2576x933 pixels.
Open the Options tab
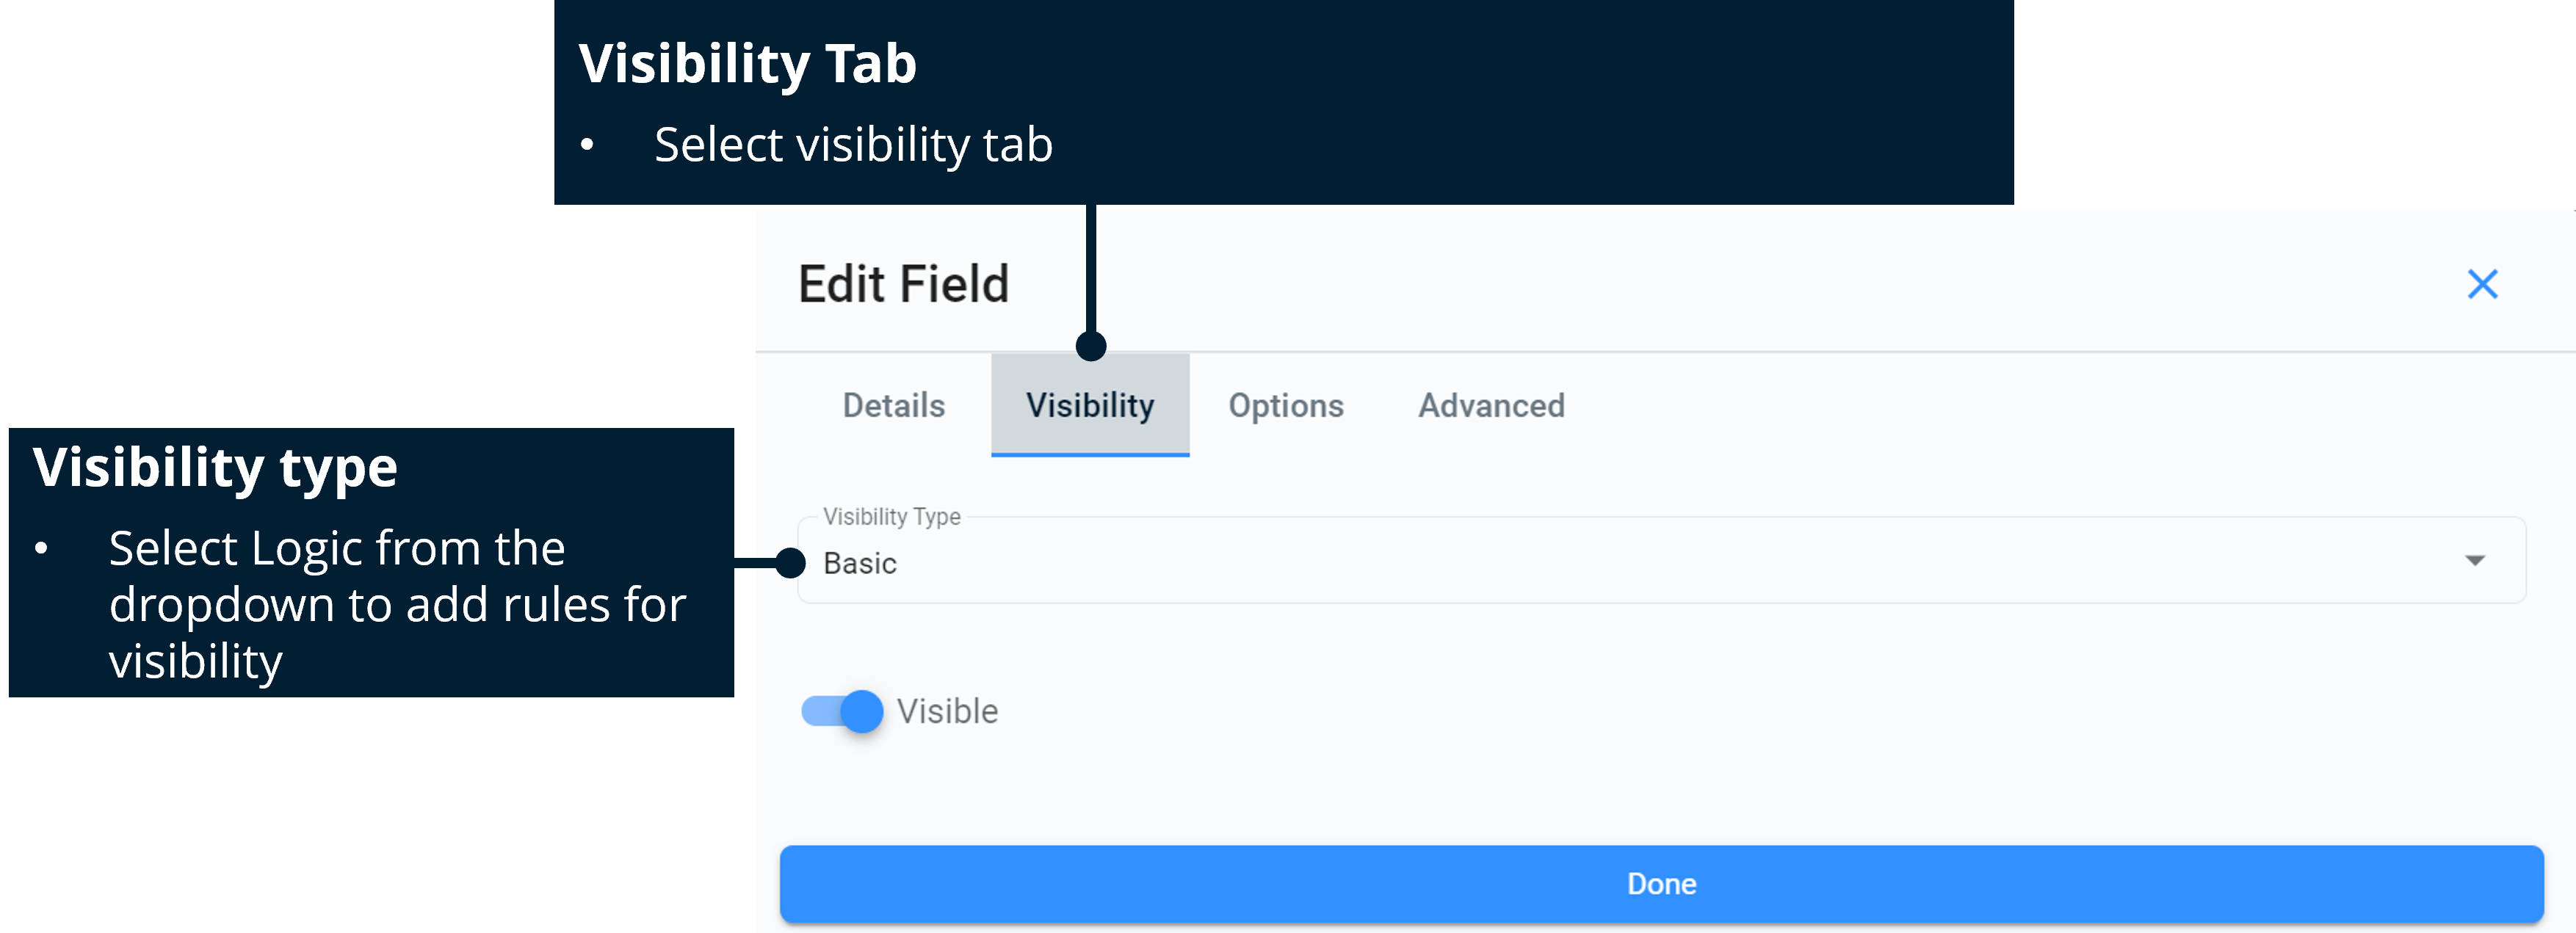click(1285, 406)
